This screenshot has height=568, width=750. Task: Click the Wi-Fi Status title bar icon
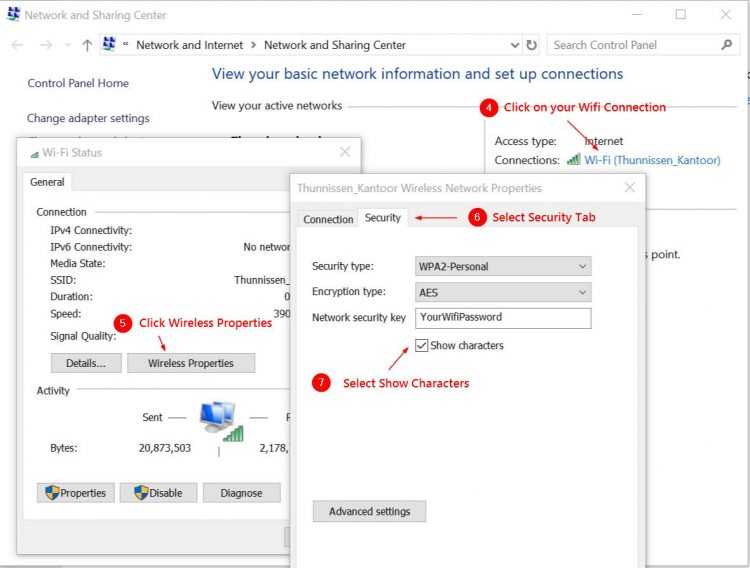[34, 154]
